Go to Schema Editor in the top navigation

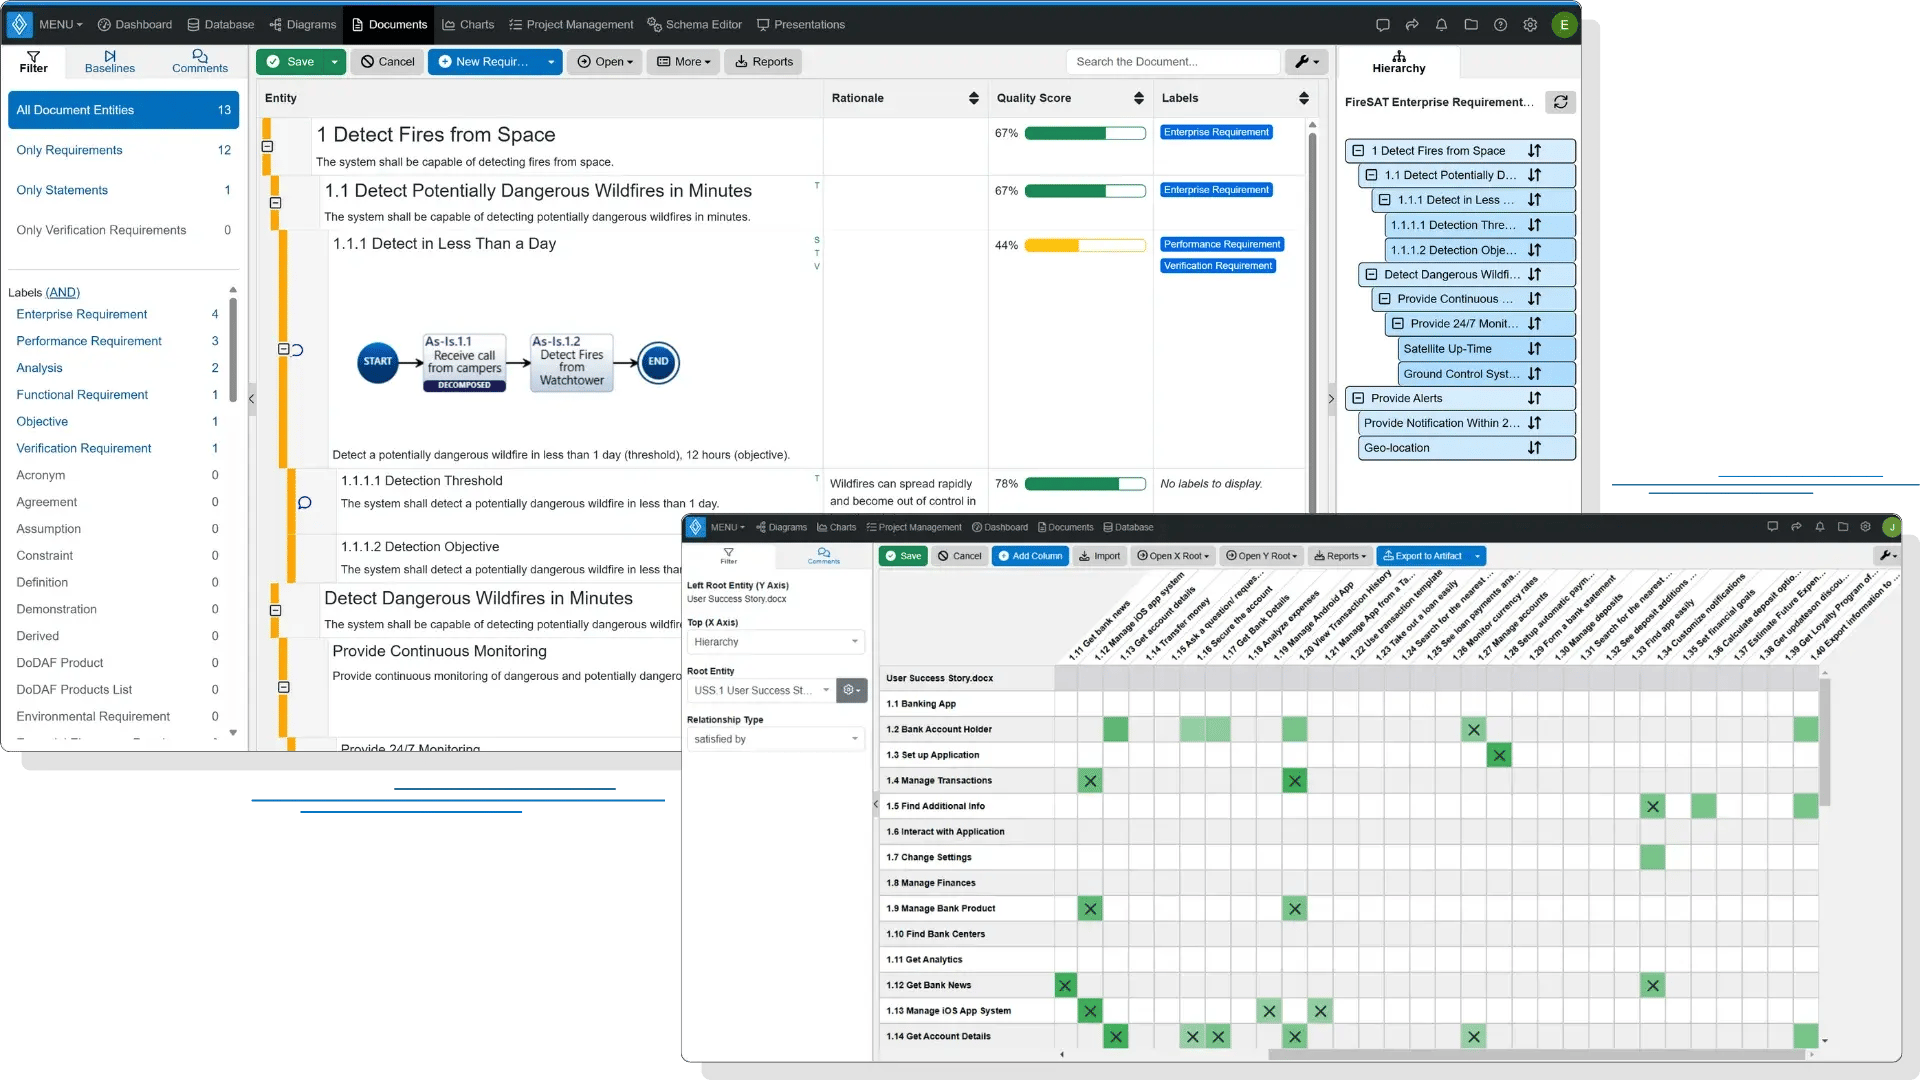[x=694, y=25]
